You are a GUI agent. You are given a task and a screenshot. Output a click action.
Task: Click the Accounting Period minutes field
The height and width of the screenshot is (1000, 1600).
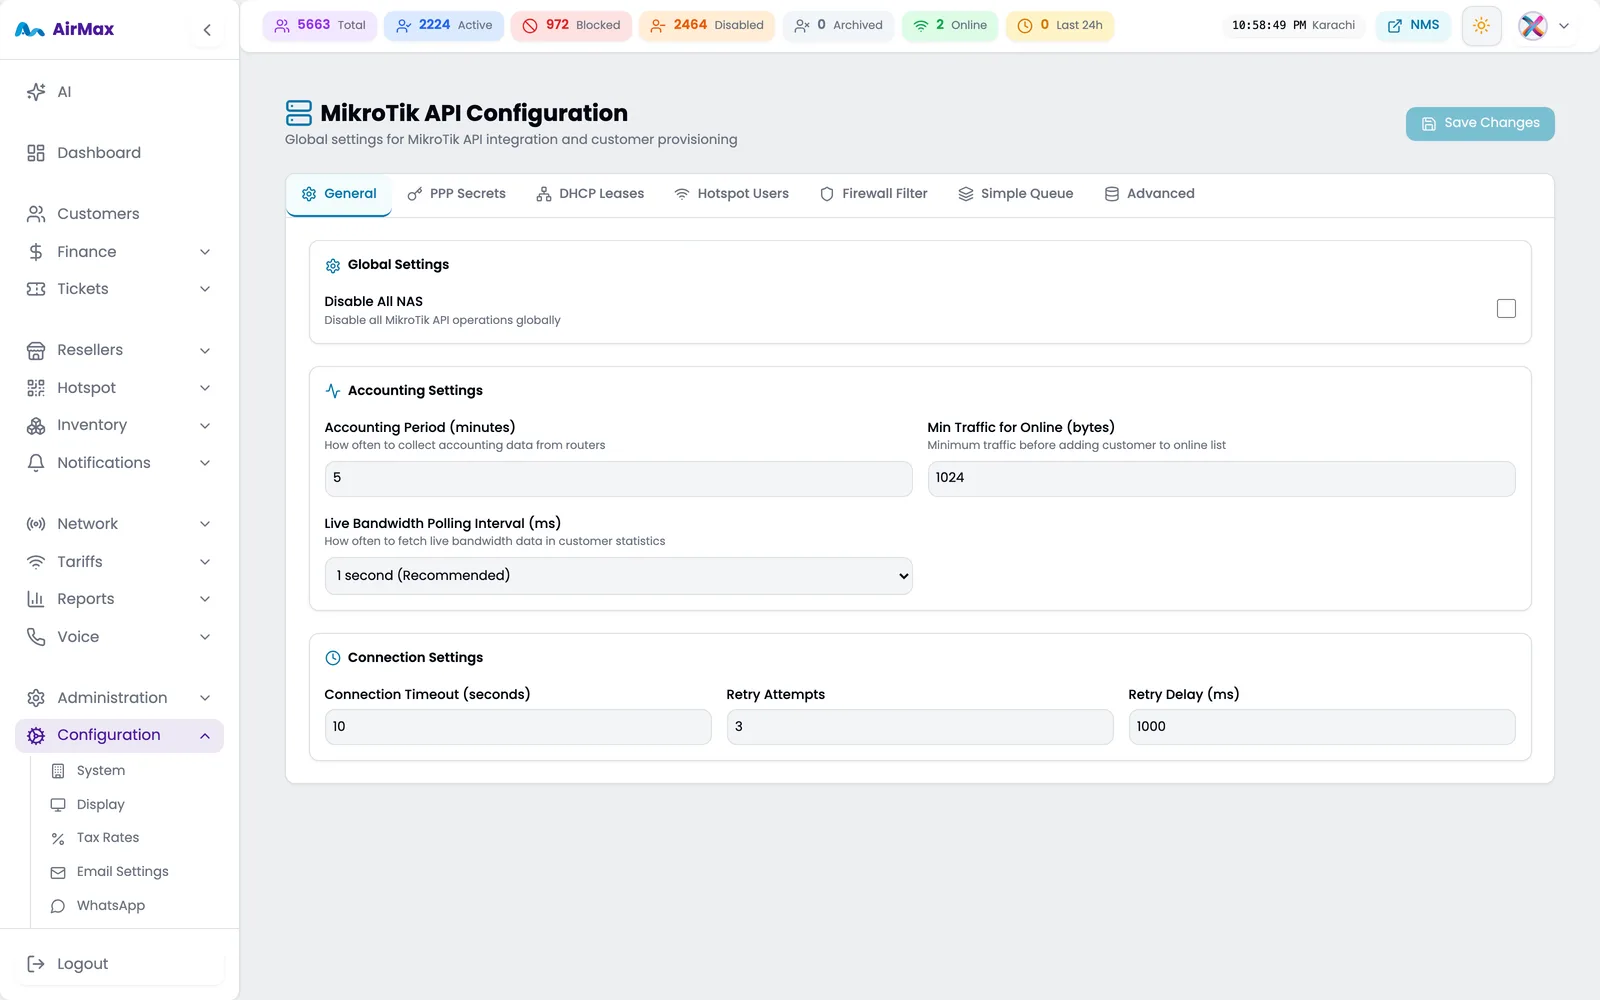(x=618, y=478)
